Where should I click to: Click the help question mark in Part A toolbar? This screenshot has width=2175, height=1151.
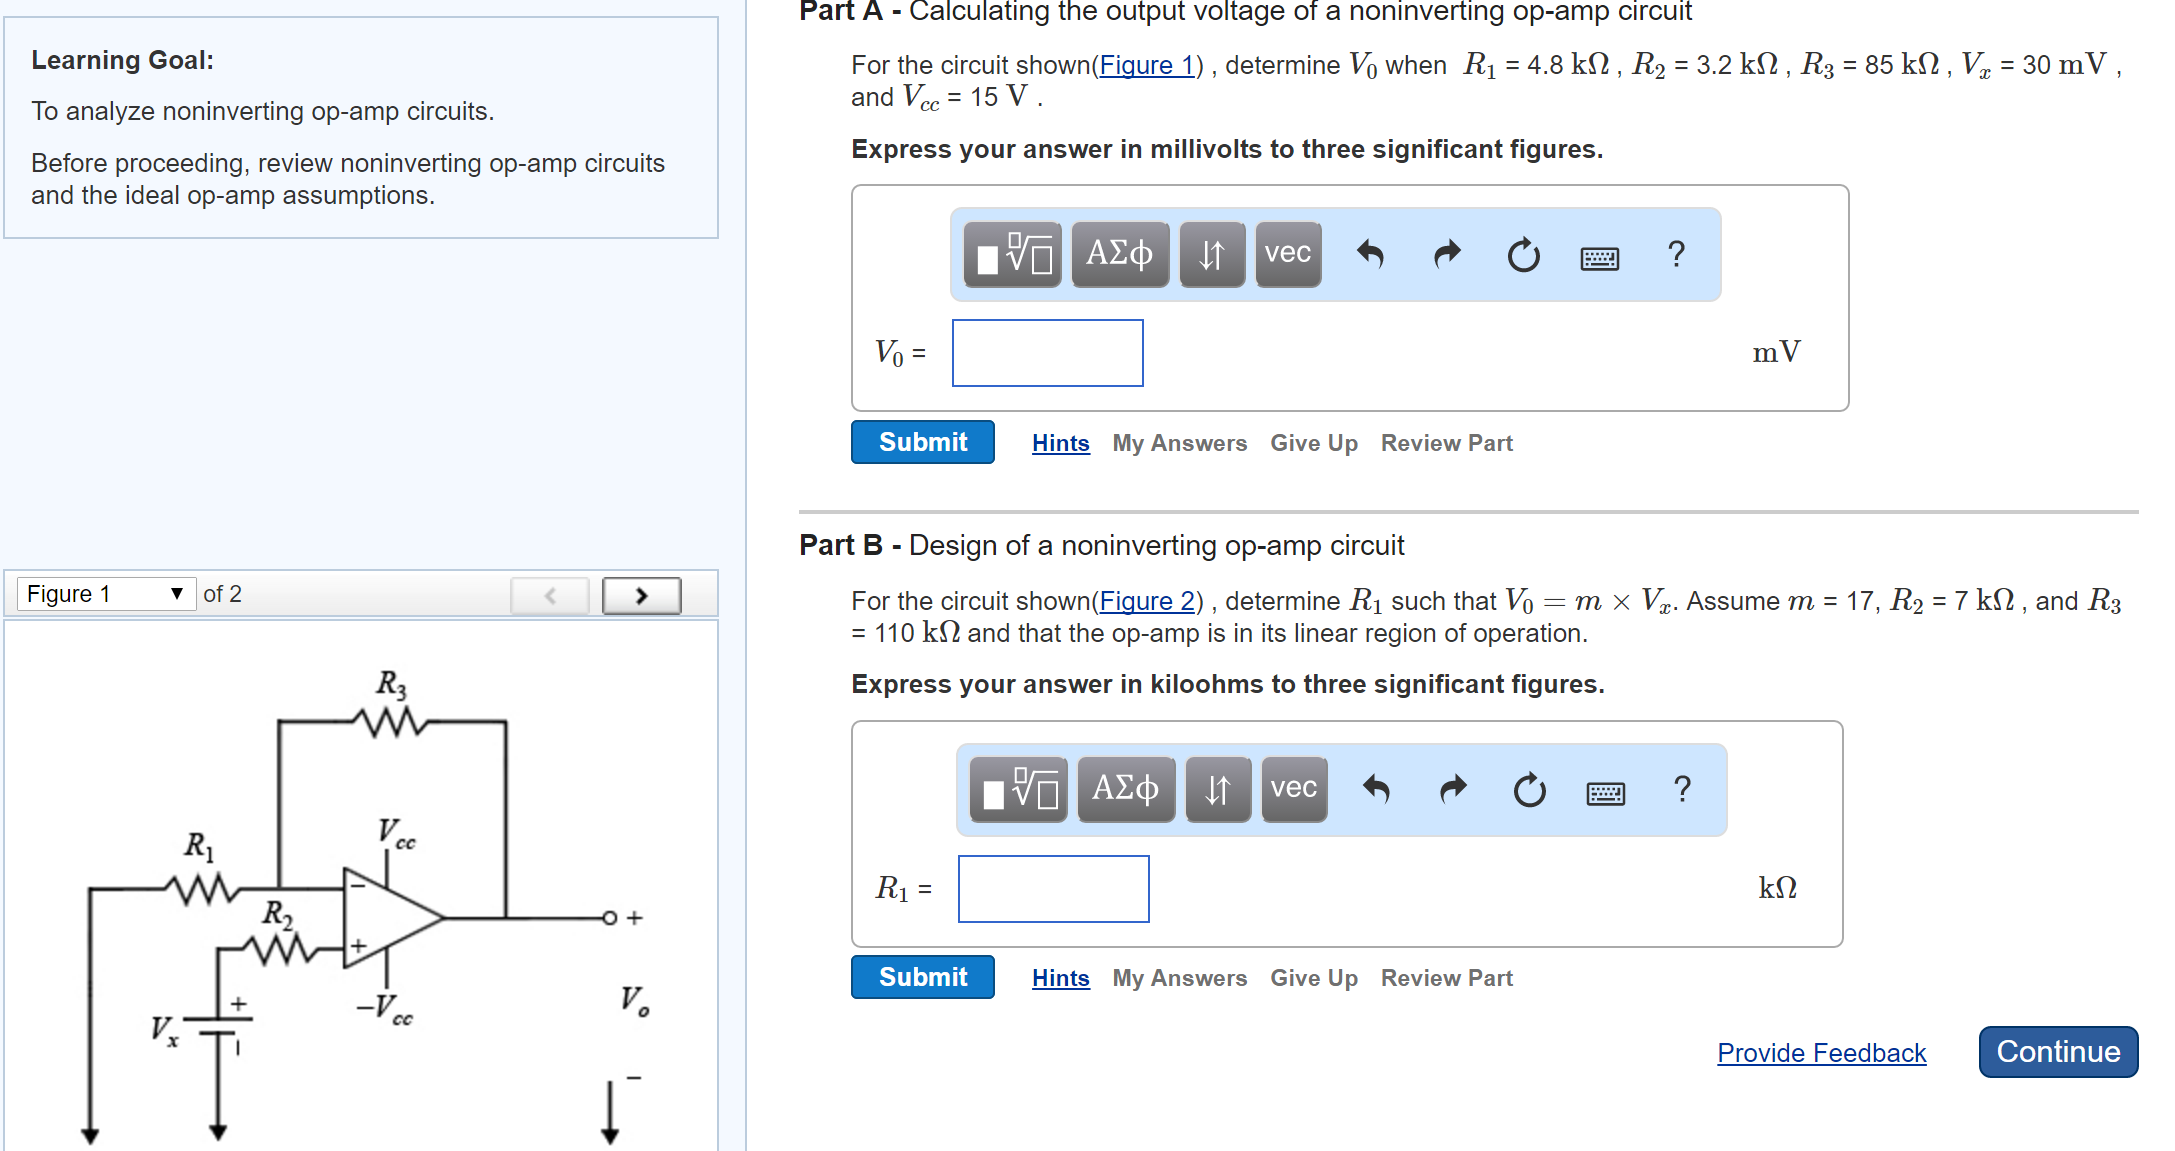pos(1676,255)
